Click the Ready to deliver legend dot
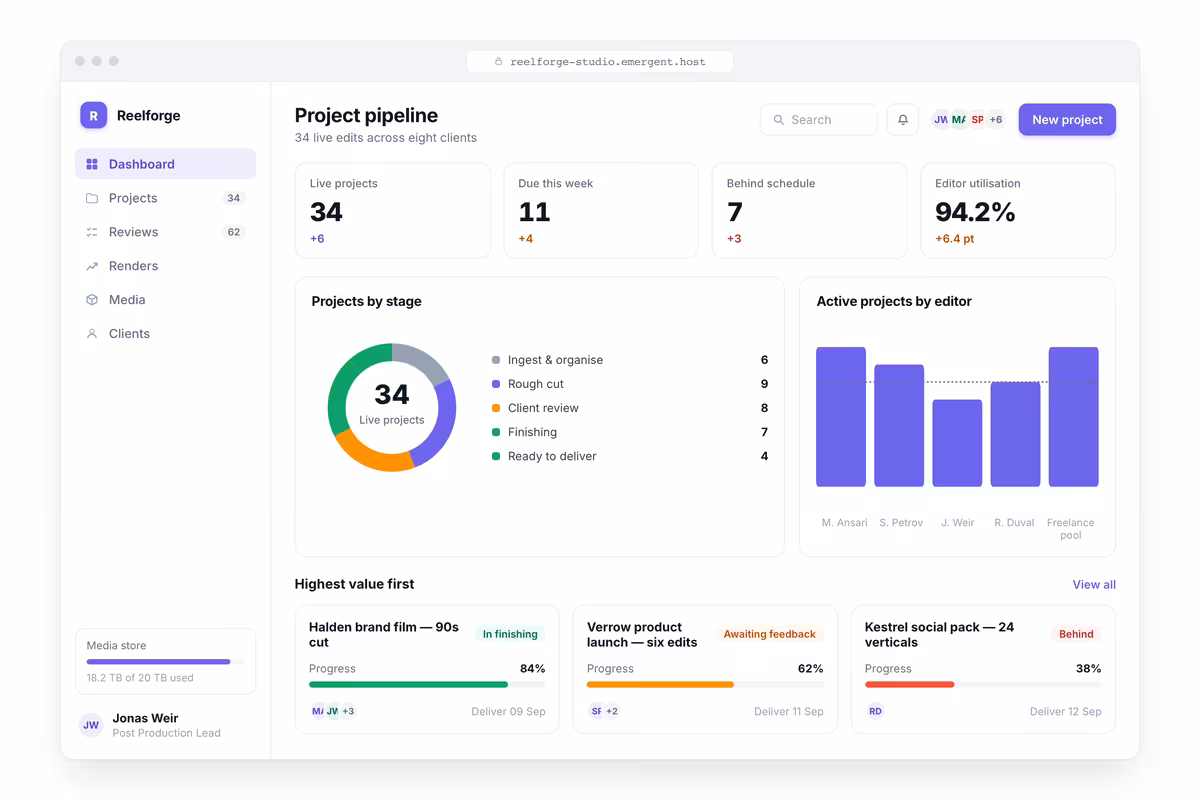The width and height of the screenshot is (1200, 800). [496, 456]
